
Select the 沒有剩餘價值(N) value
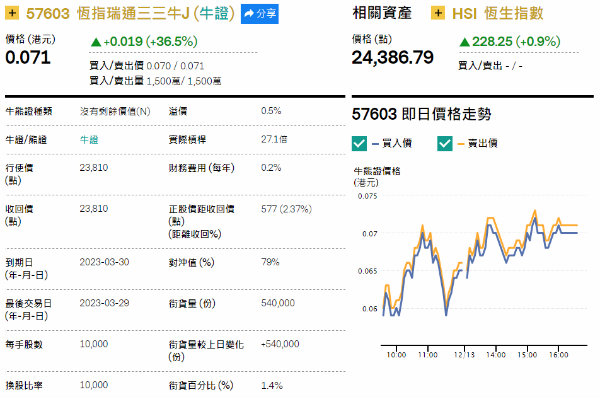pyautogui.click(x=115, y=111)
